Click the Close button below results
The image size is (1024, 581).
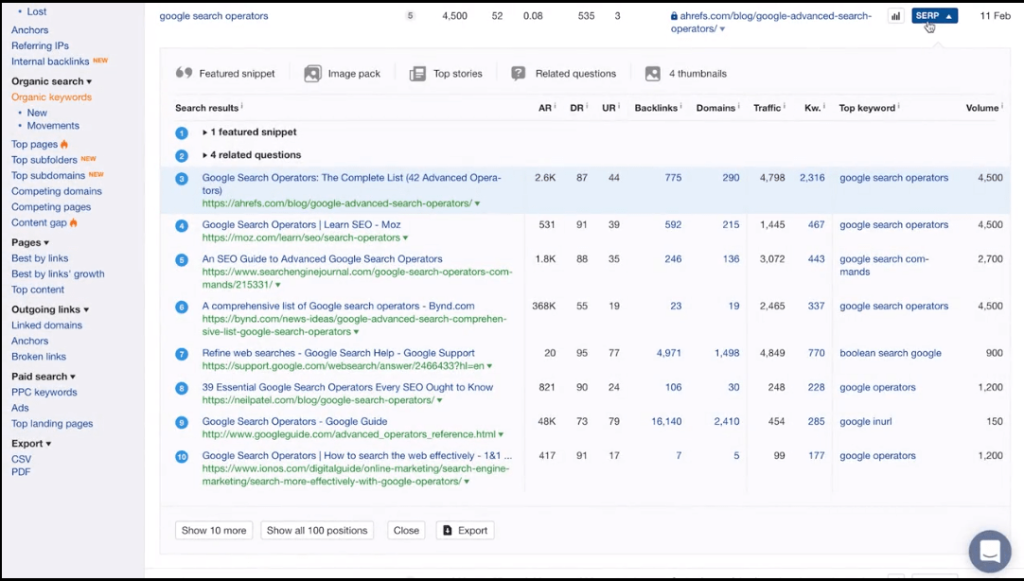click(x=406, y=530)
